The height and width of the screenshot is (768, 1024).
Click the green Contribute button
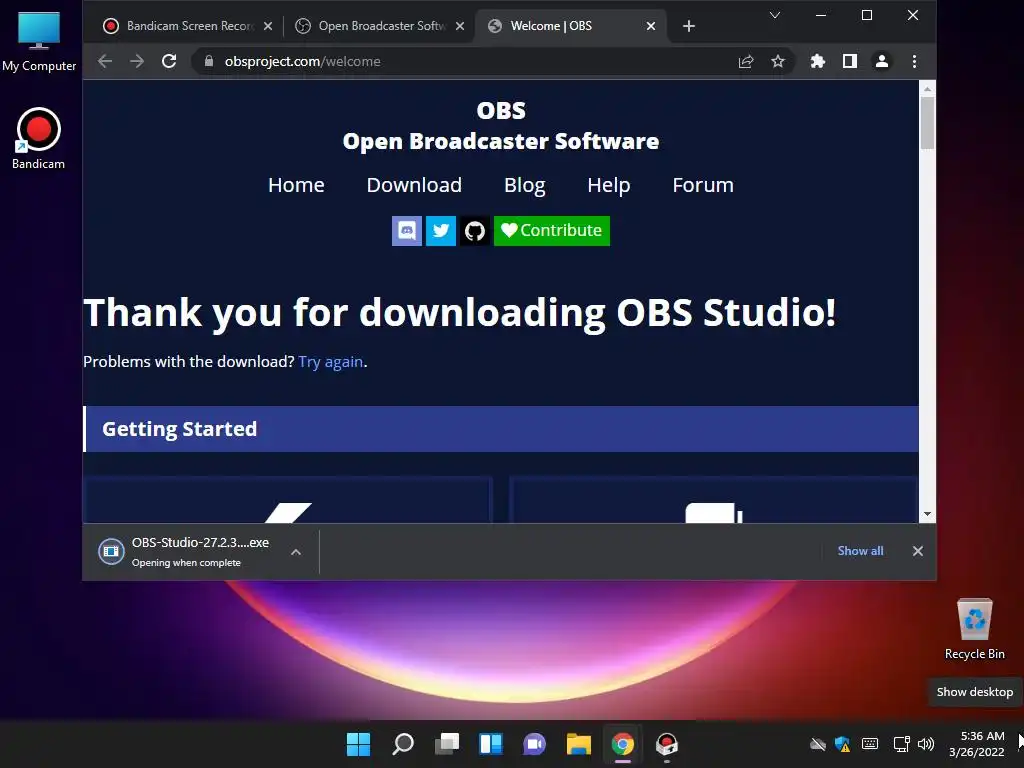pyautogui.click(x=552, y=231)
